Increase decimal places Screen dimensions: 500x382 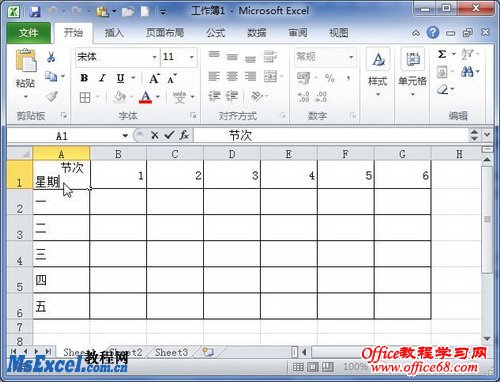pos(303,97)
